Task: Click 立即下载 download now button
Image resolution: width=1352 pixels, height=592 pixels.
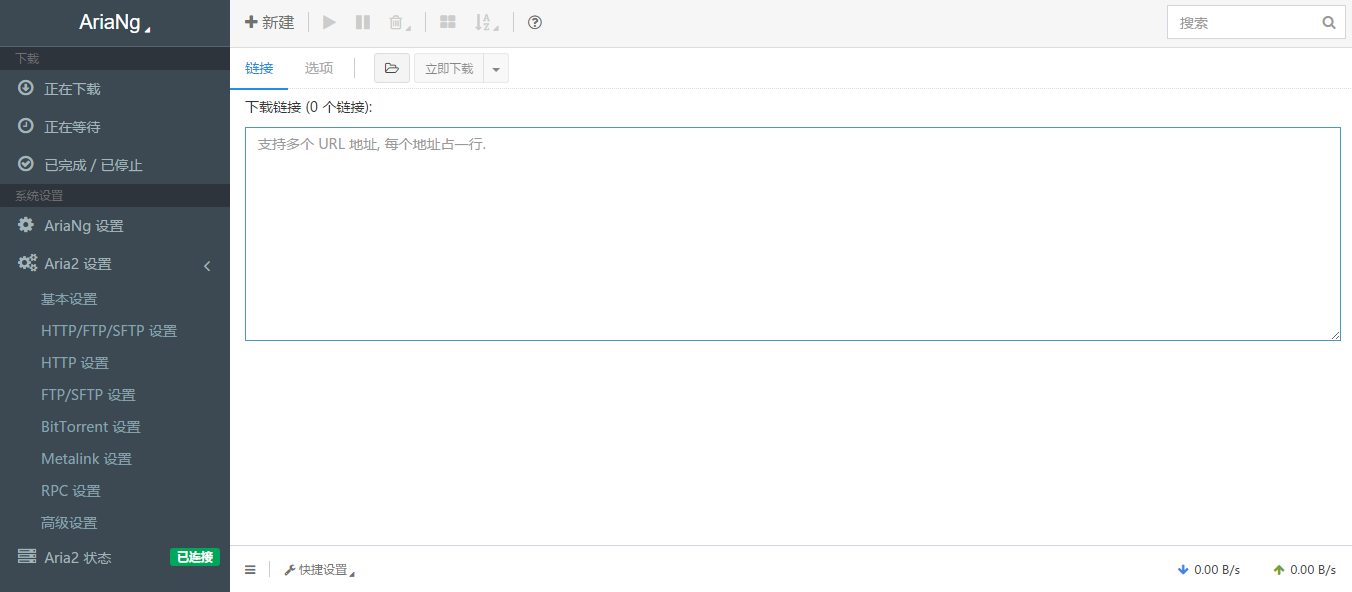Action: click(449, 68)
